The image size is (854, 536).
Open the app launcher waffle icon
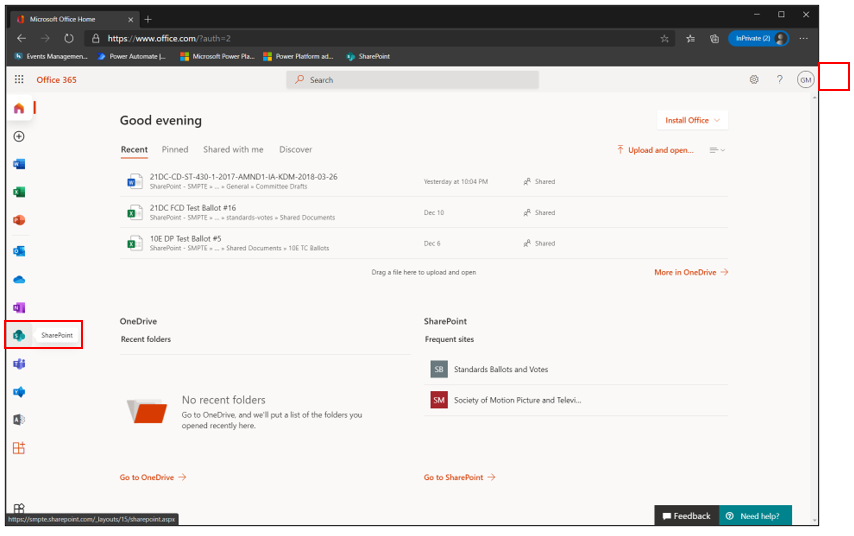(19, 80)
